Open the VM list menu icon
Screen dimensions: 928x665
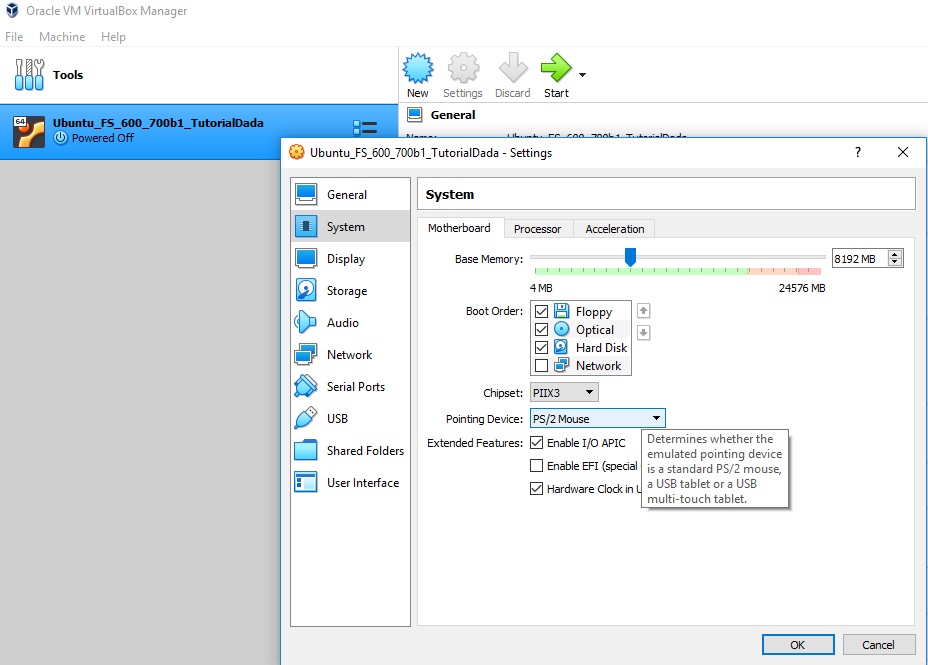click(365, 129)
